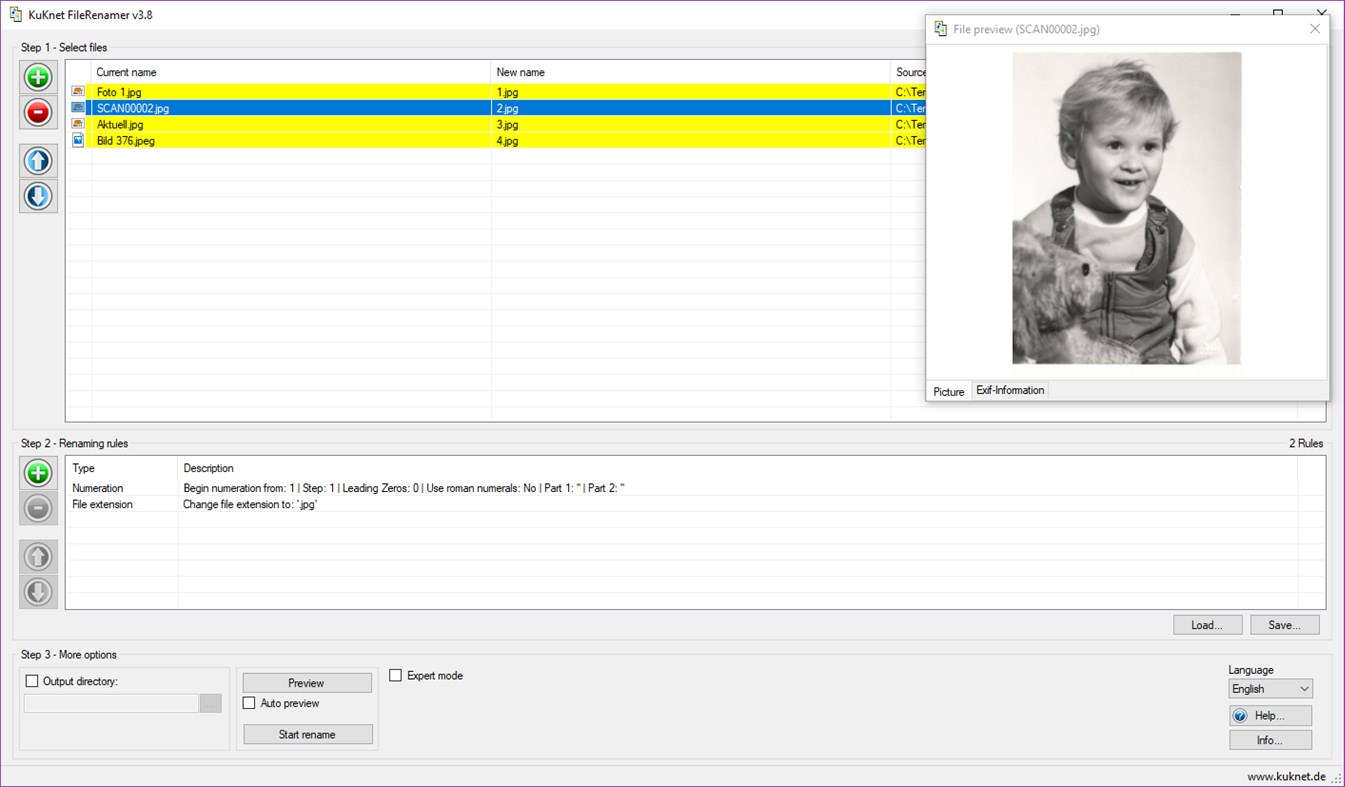Load saved renaming rules
This screenshot has height=787, width=1345.
point(1207,624)
